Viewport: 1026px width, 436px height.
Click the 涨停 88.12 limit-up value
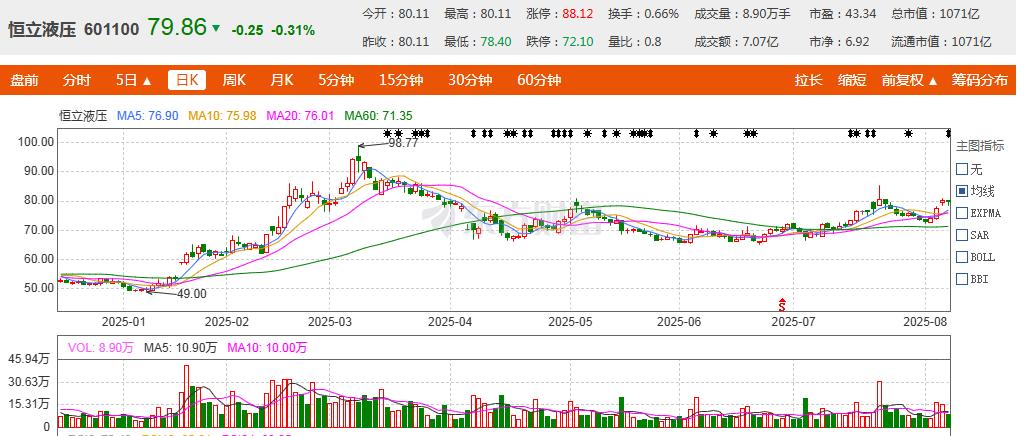tap(578, 14)
